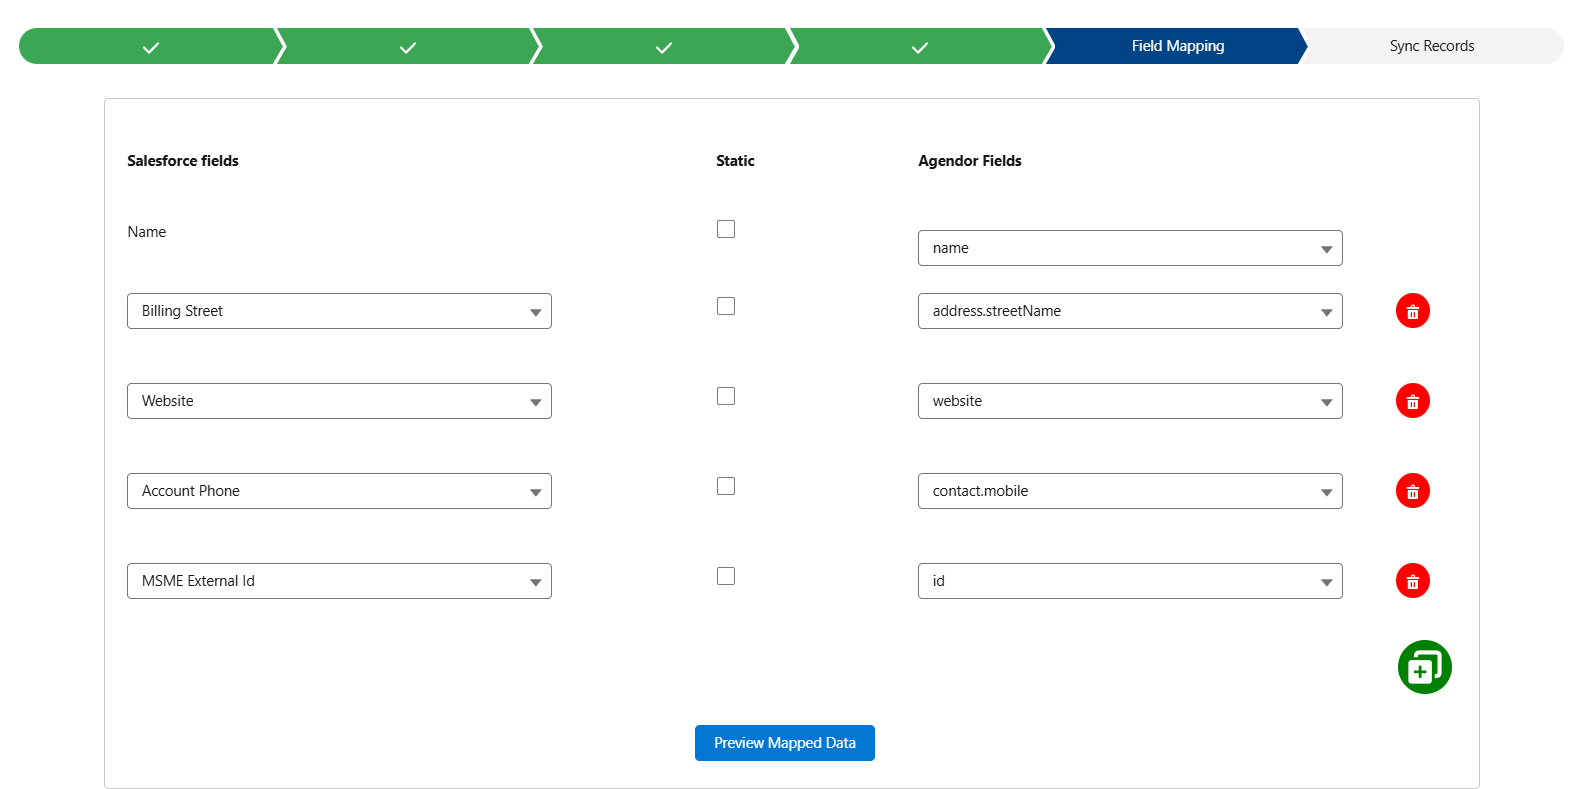Viewport: 1591px width, 789px height.
Task: Tick Static checkbox for Billing Street row
Action: click(726, 306)
